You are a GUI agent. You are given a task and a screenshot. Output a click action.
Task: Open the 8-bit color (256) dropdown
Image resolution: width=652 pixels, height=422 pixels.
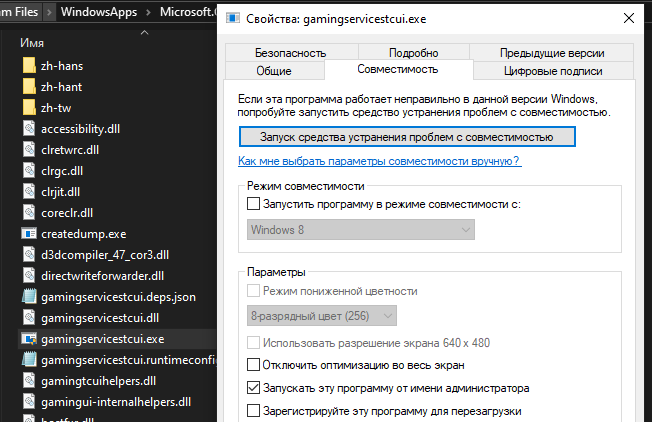tap(321, 316)
